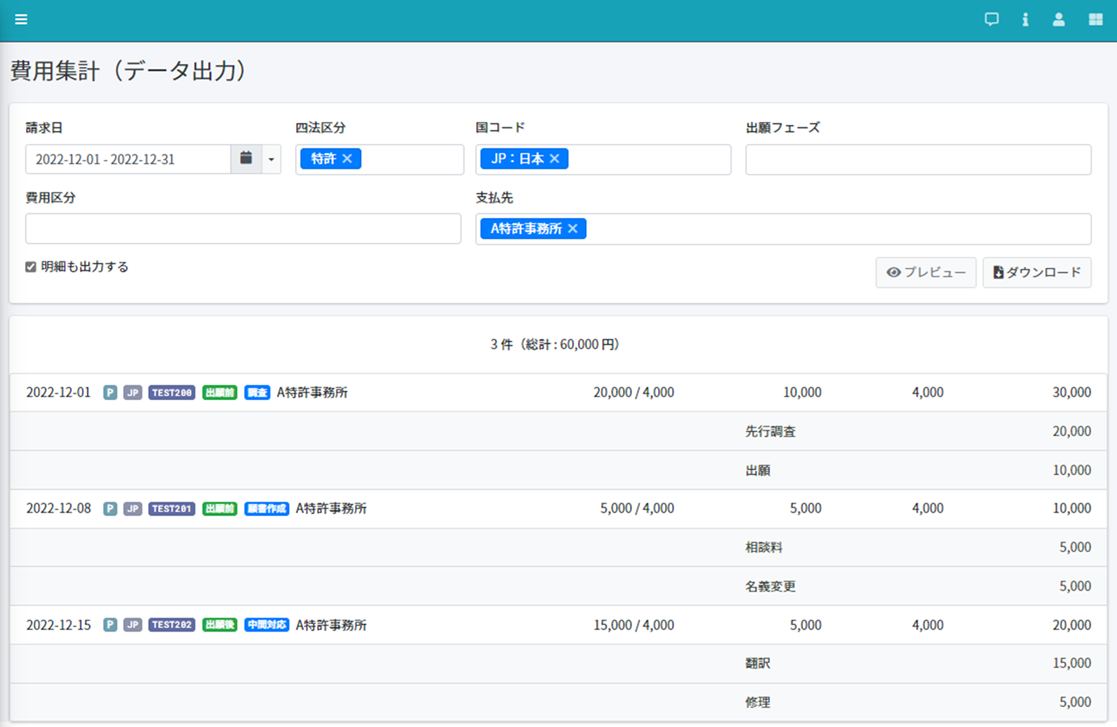Click the 特許 tag label

click(323, 159)
